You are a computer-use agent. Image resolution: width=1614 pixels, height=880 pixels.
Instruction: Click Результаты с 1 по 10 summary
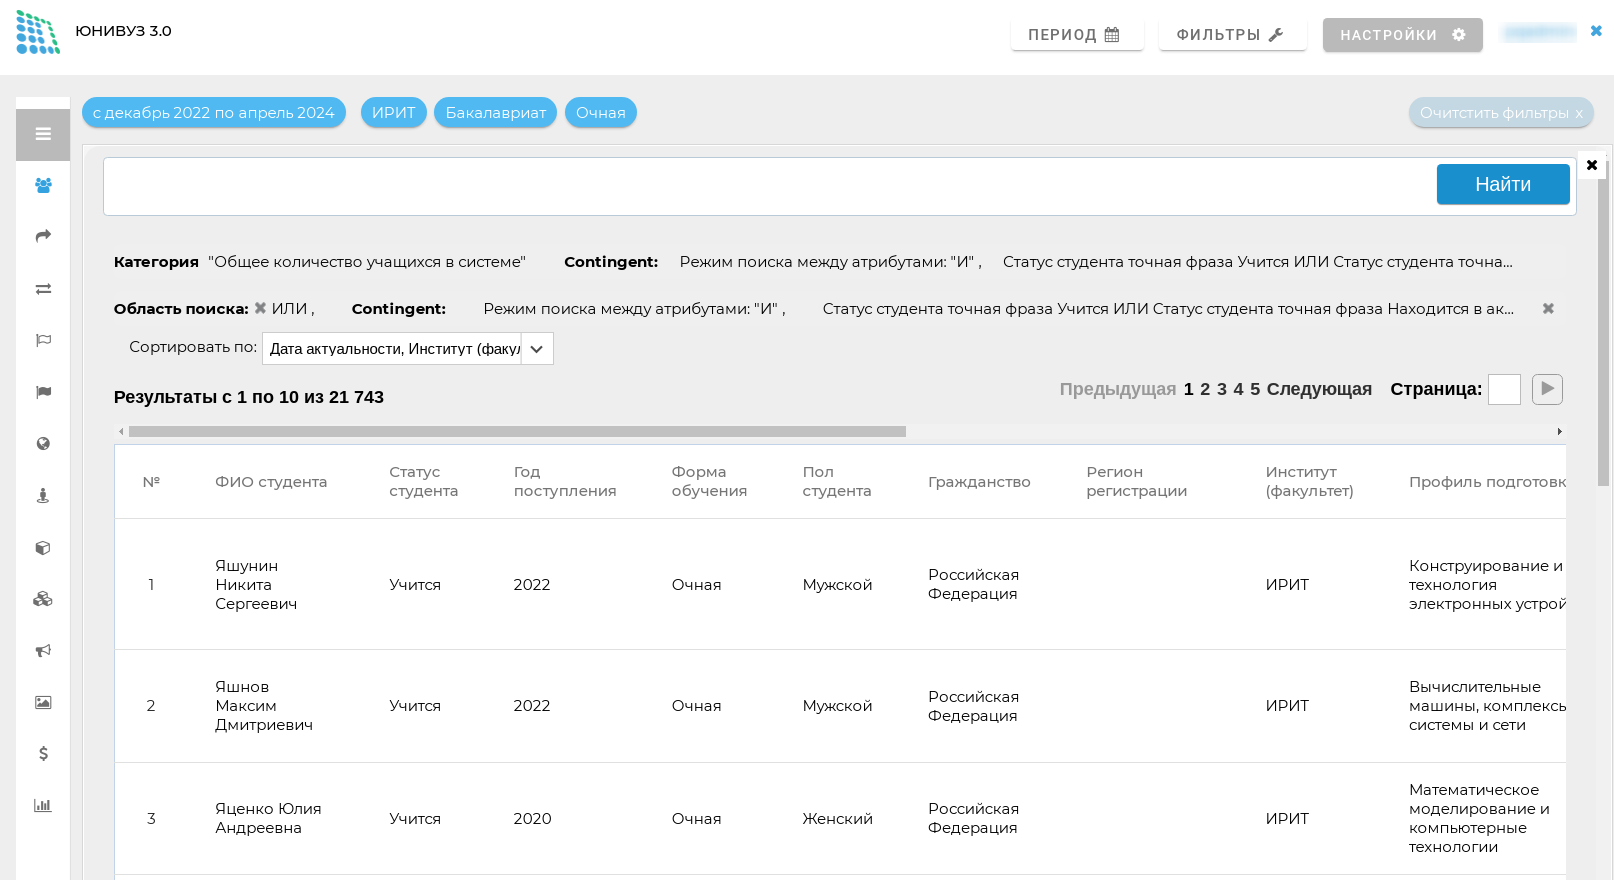[x=249, y=397]
